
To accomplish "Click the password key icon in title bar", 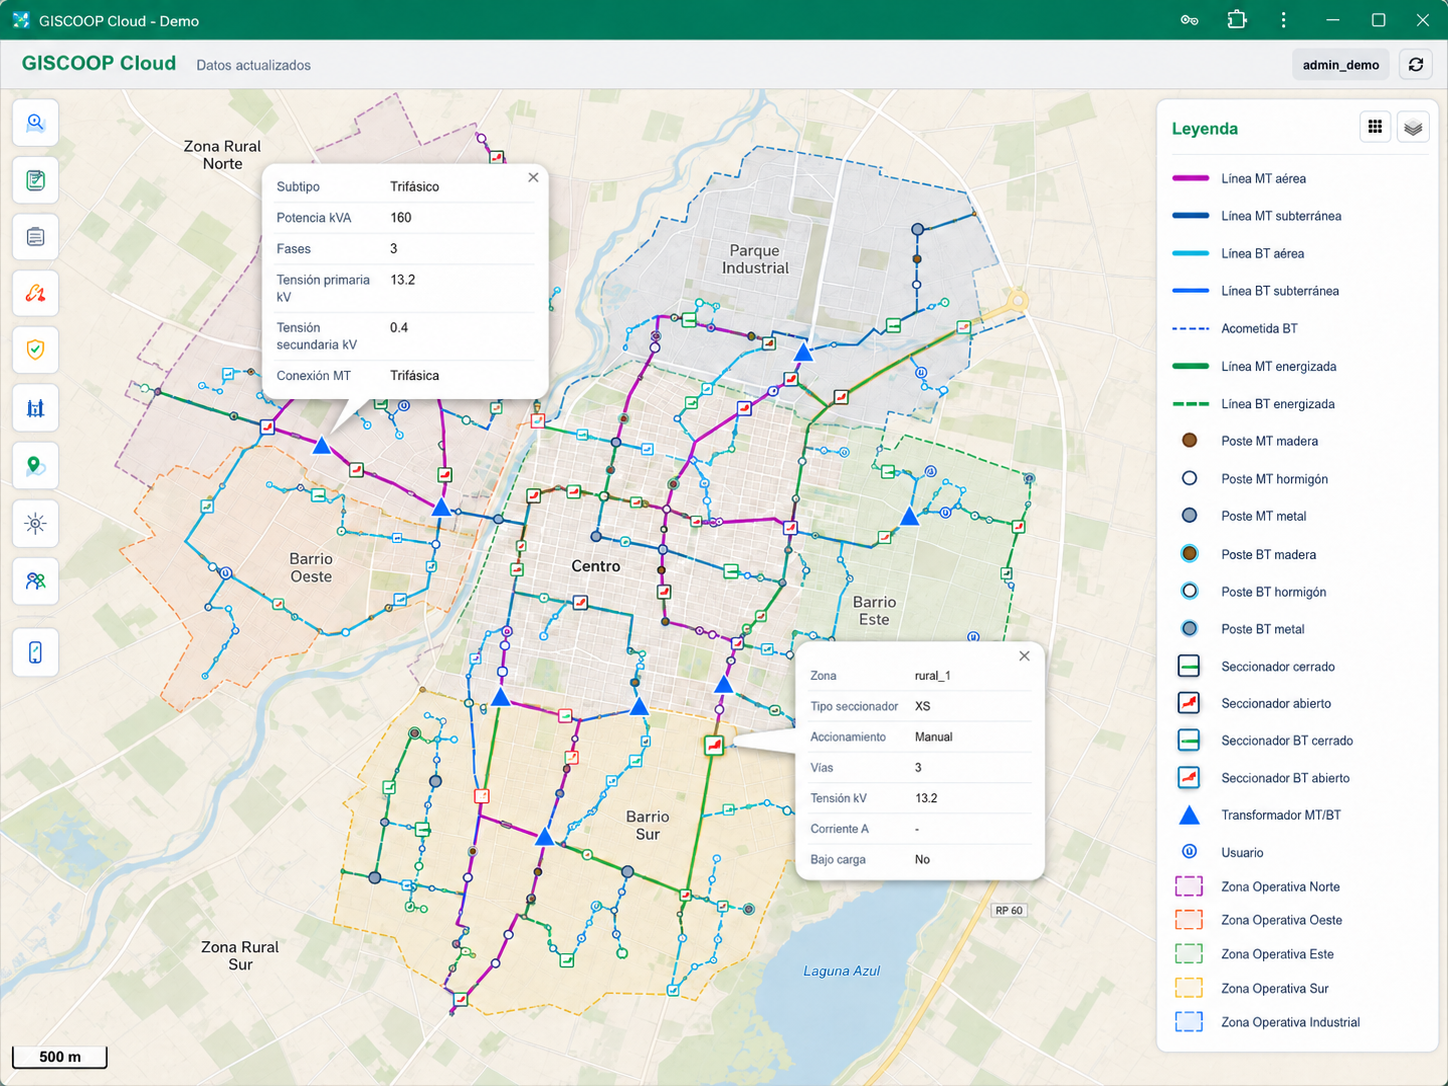I will [1189, 20].
